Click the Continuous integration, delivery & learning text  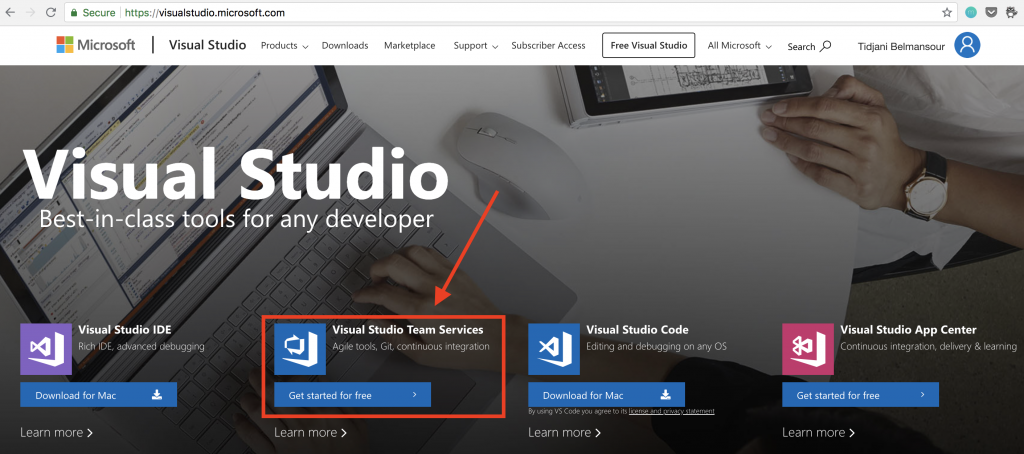pos(930,346)
